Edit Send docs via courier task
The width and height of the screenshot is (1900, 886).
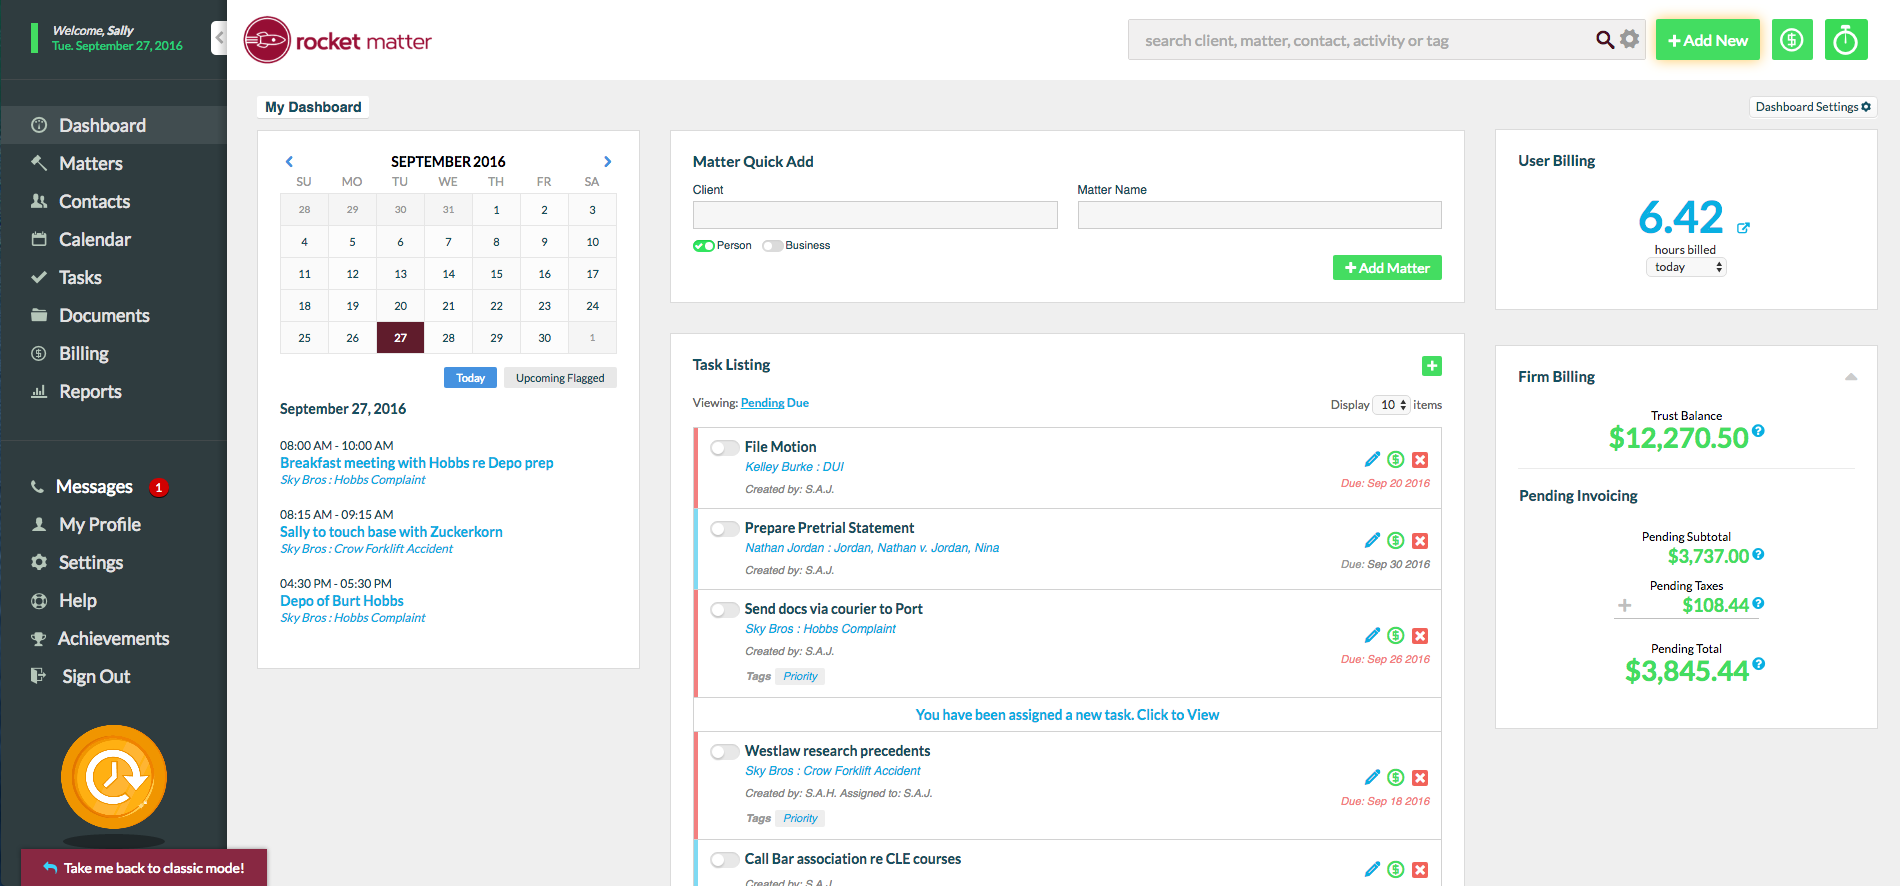tap(1372, 635)
